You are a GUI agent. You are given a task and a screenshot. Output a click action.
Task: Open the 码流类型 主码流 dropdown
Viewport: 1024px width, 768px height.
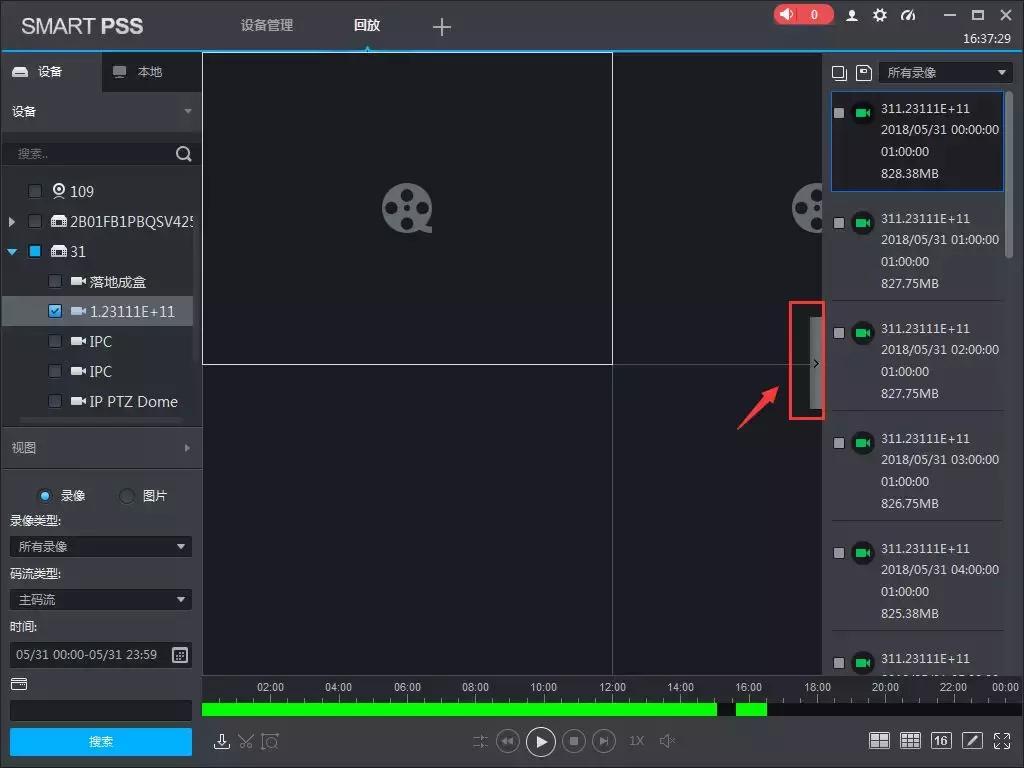(x=100, y=600)
